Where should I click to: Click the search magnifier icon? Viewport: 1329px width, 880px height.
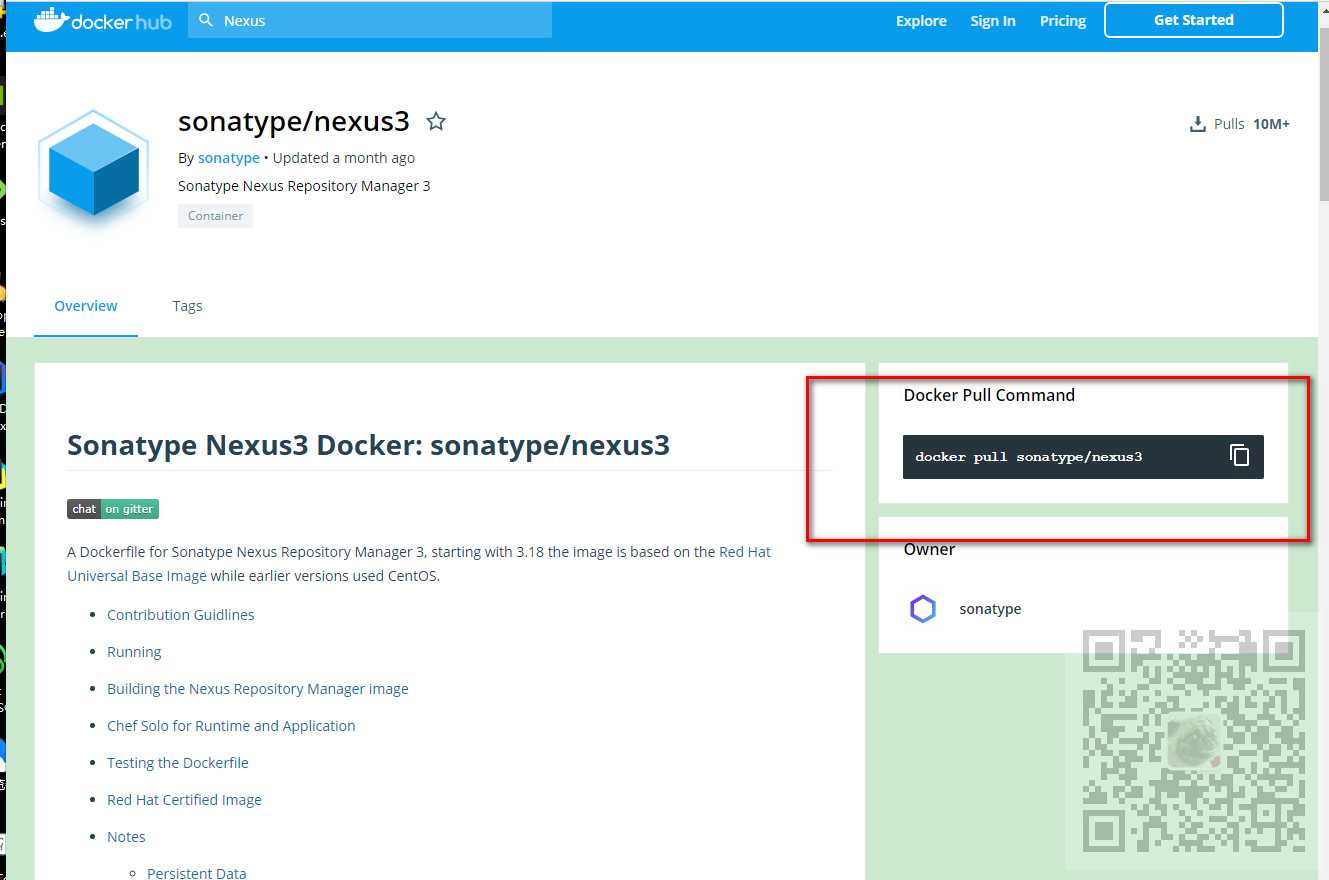pyautogui.click(x=206, y=20)
